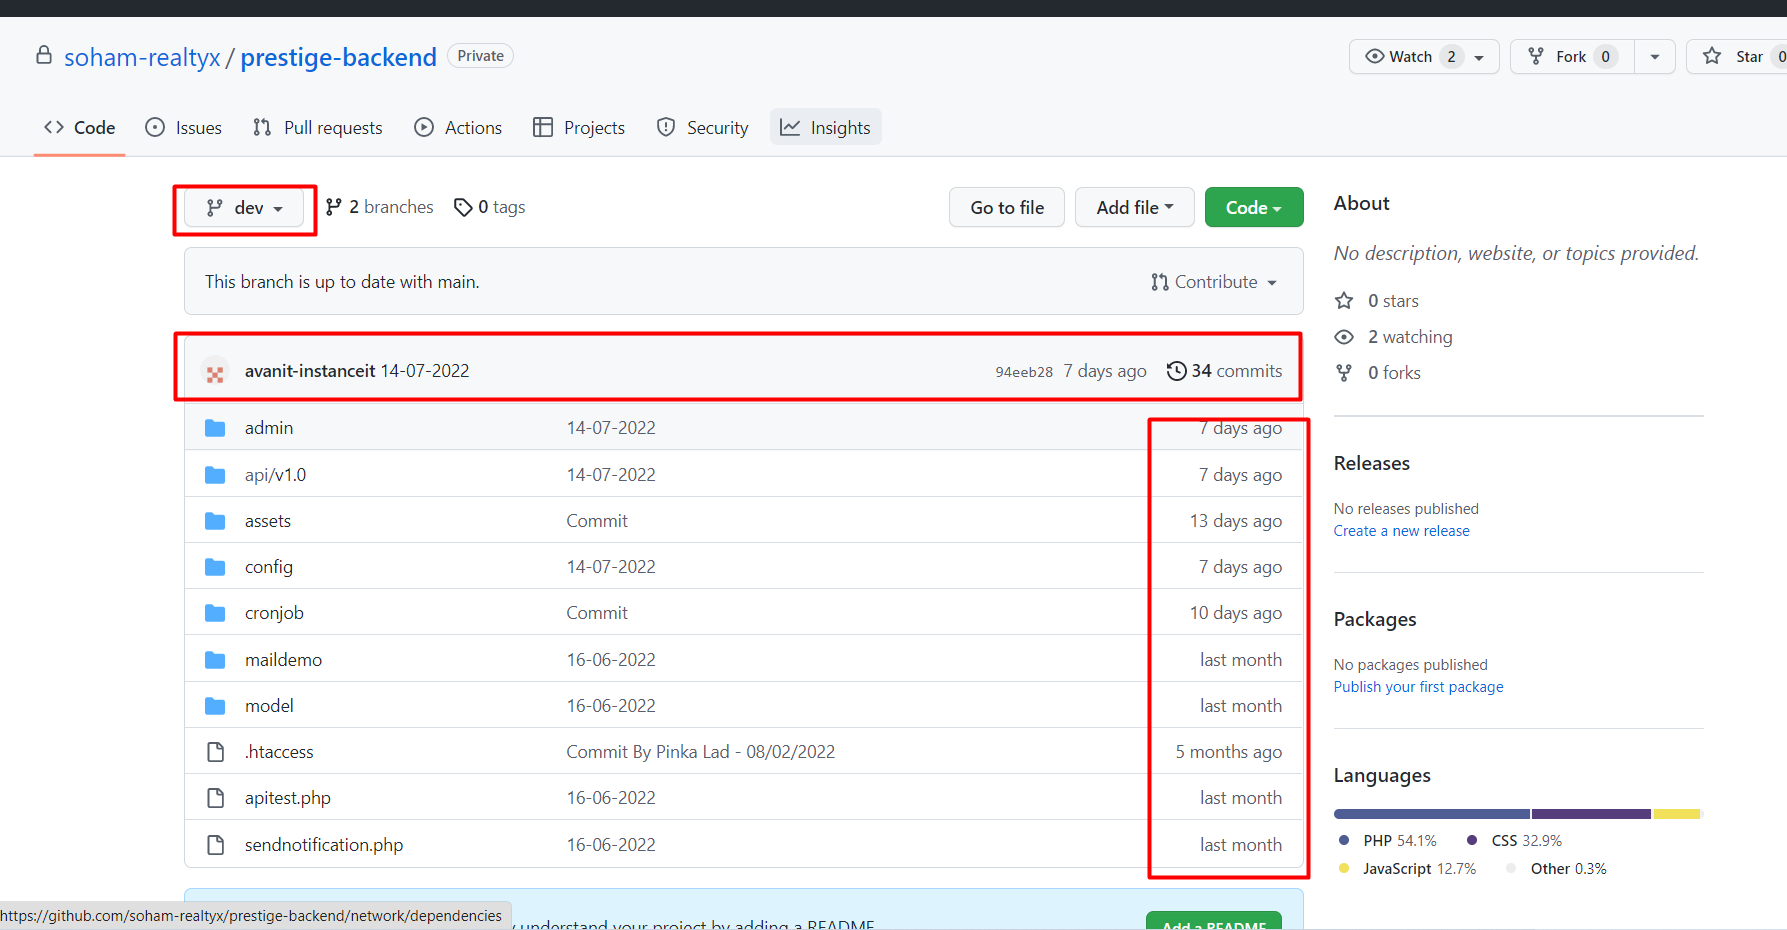Click the CSS purple language bar segment
This screenshot has width=1787, height=930.
click(1591, 814)
